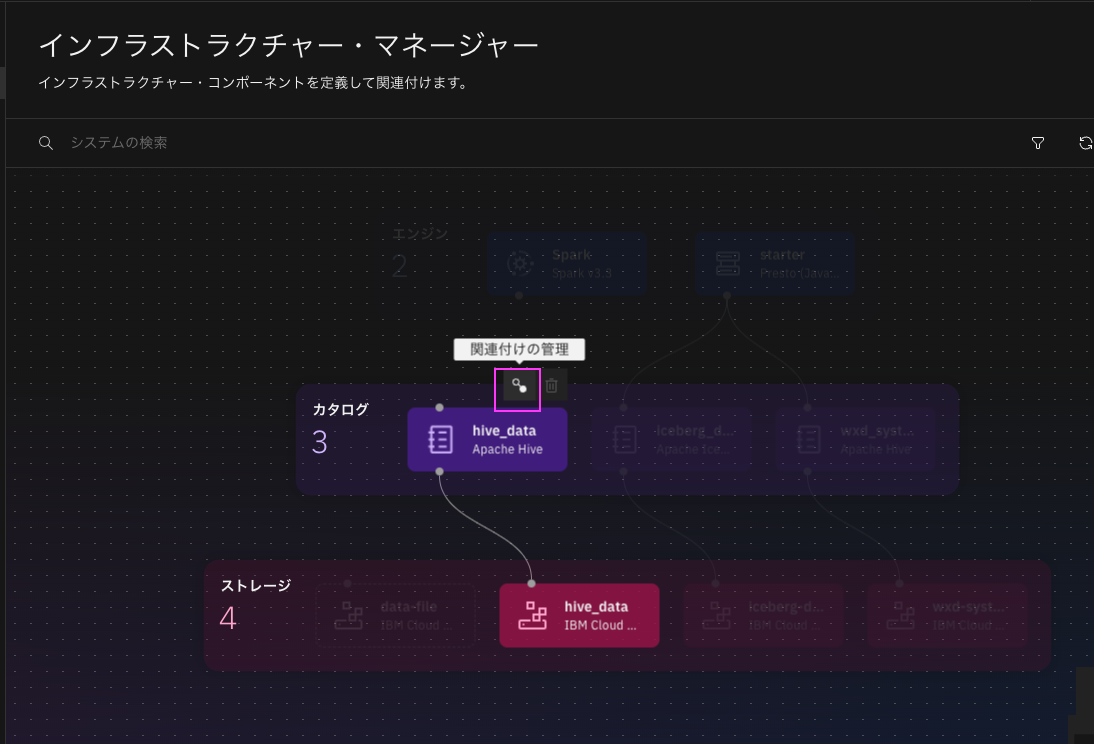The height and width of the screenshot is (744, 1094).
Task: Click the storage icon on data-file card
Action: (x=349, y=616)
